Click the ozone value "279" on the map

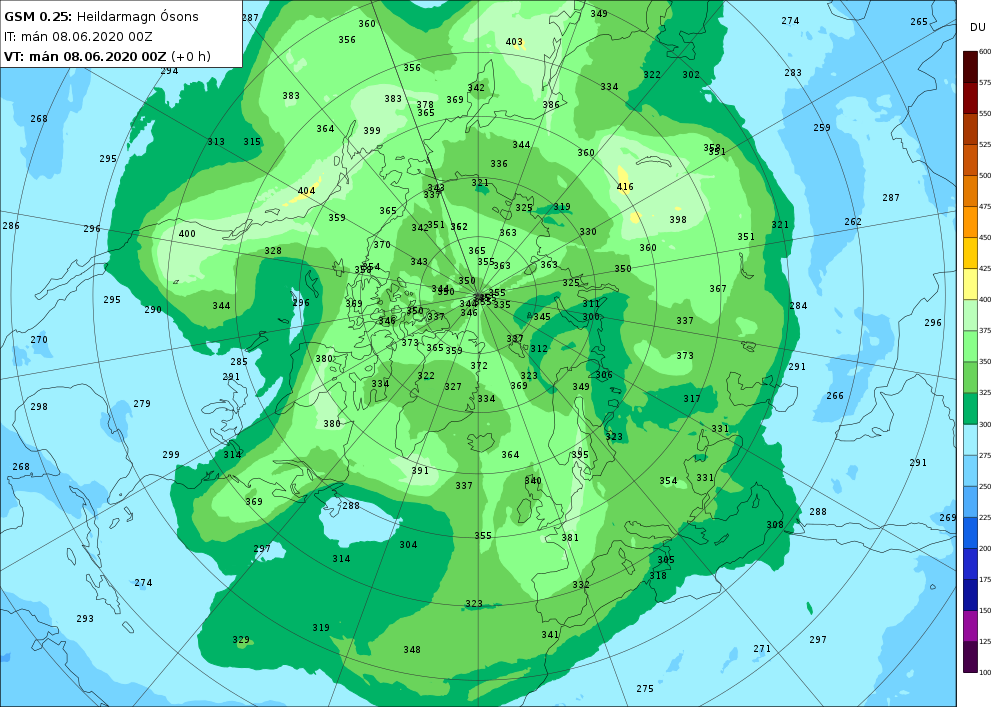coord(142,404)
